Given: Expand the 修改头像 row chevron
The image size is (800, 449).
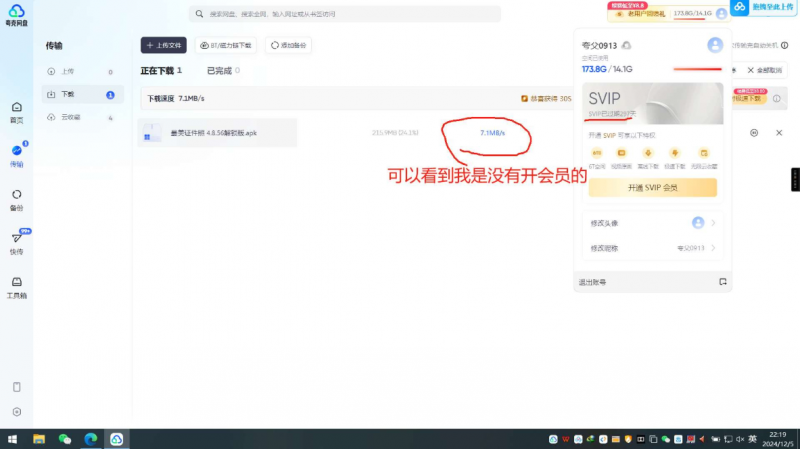Looking at the screenshot, I should [713, 222].
